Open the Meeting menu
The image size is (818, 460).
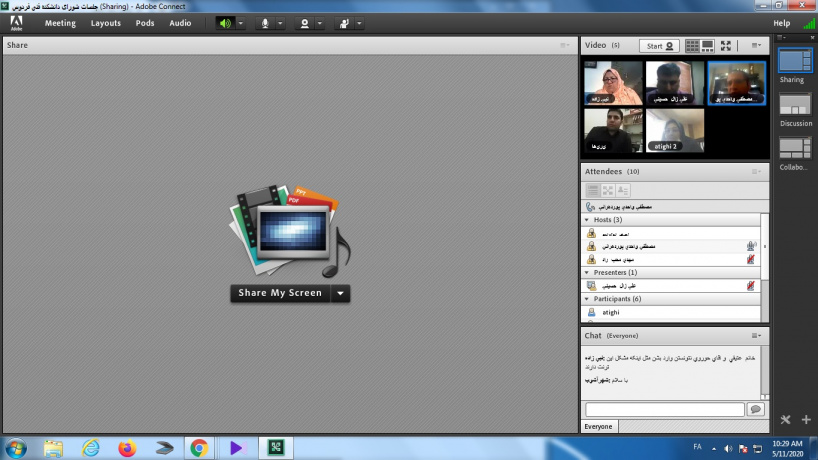59,23
